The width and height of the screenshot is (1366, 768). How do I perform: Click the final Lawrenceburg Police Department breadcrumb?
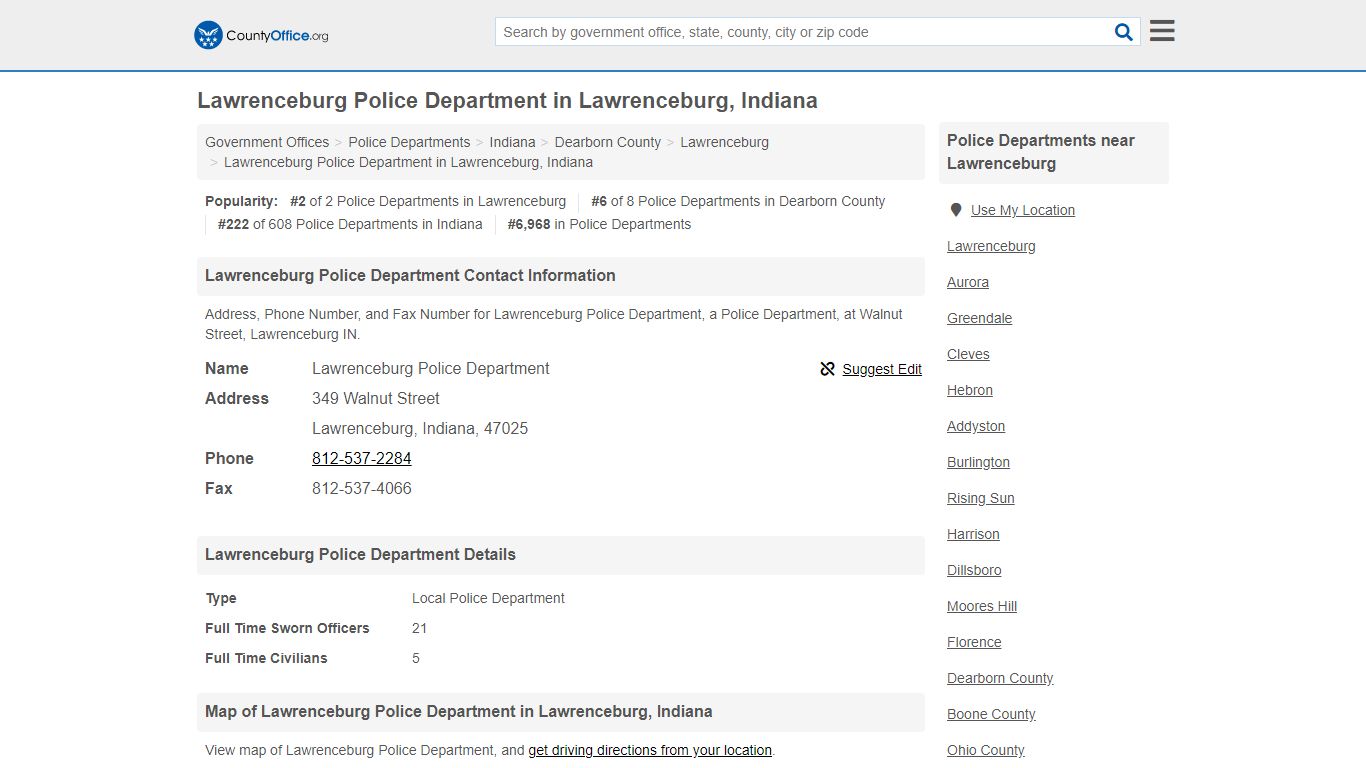pyautogui.click(x=408, y=162)
